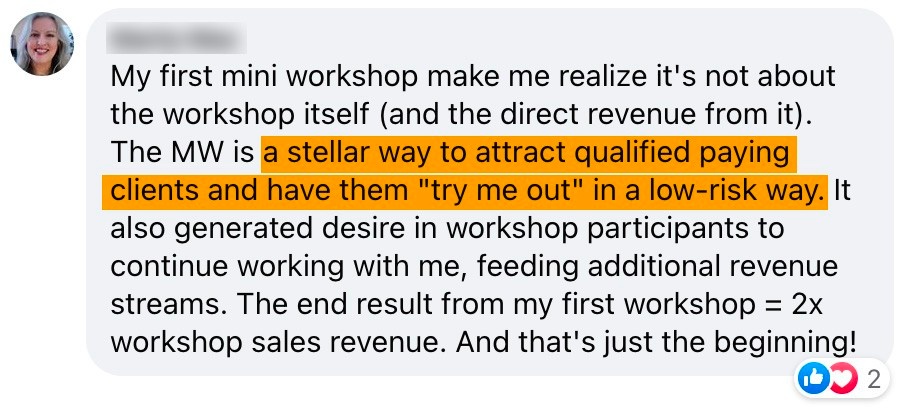
Task: Open the reaction count number 2
Action: coord(873,380)
